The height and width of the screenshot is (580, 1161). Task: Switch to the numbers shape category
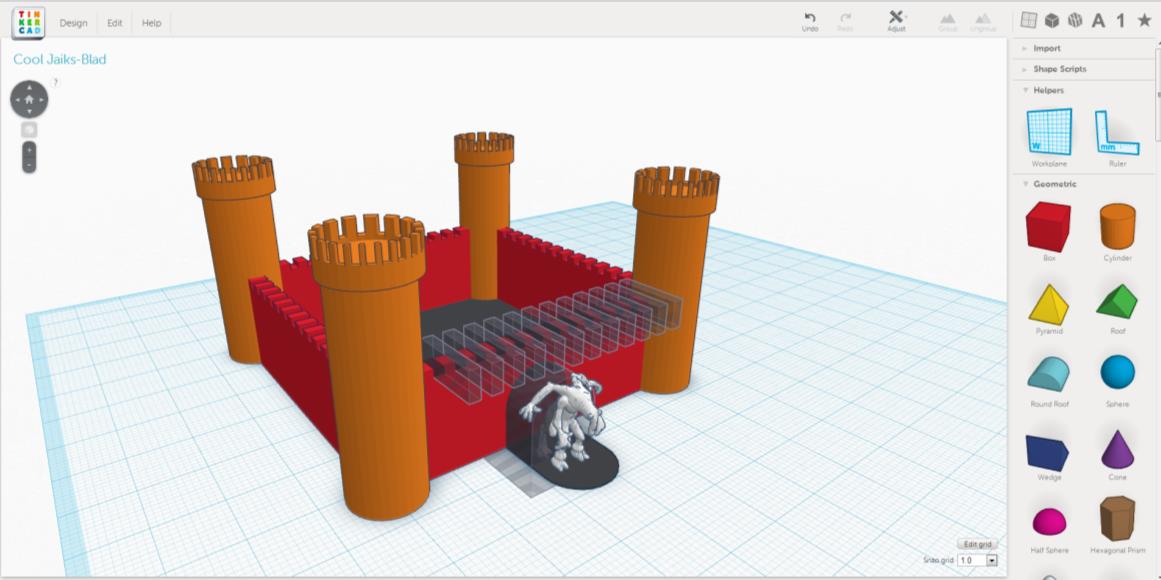click(1121, 20)
